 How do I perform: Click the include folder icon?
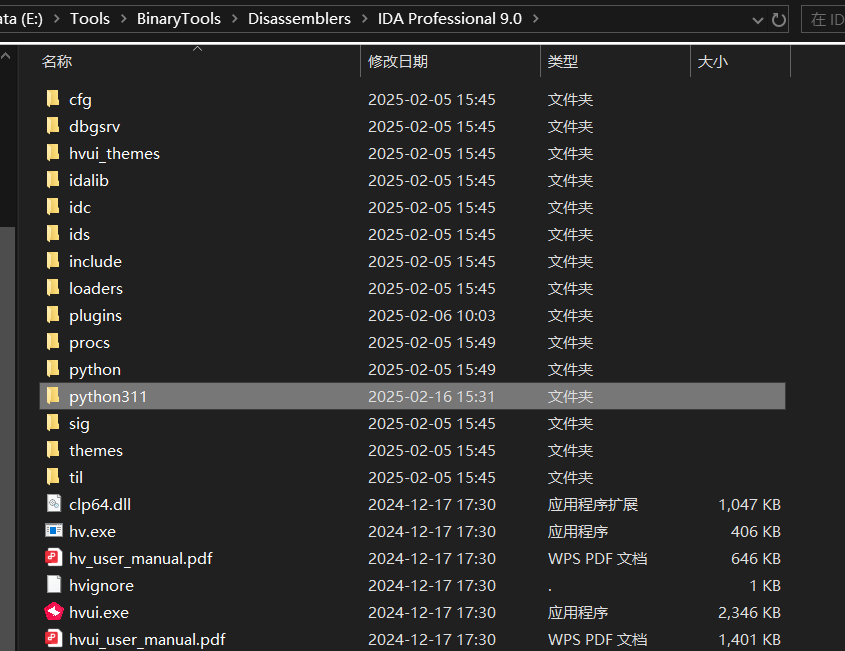point(53,260)
